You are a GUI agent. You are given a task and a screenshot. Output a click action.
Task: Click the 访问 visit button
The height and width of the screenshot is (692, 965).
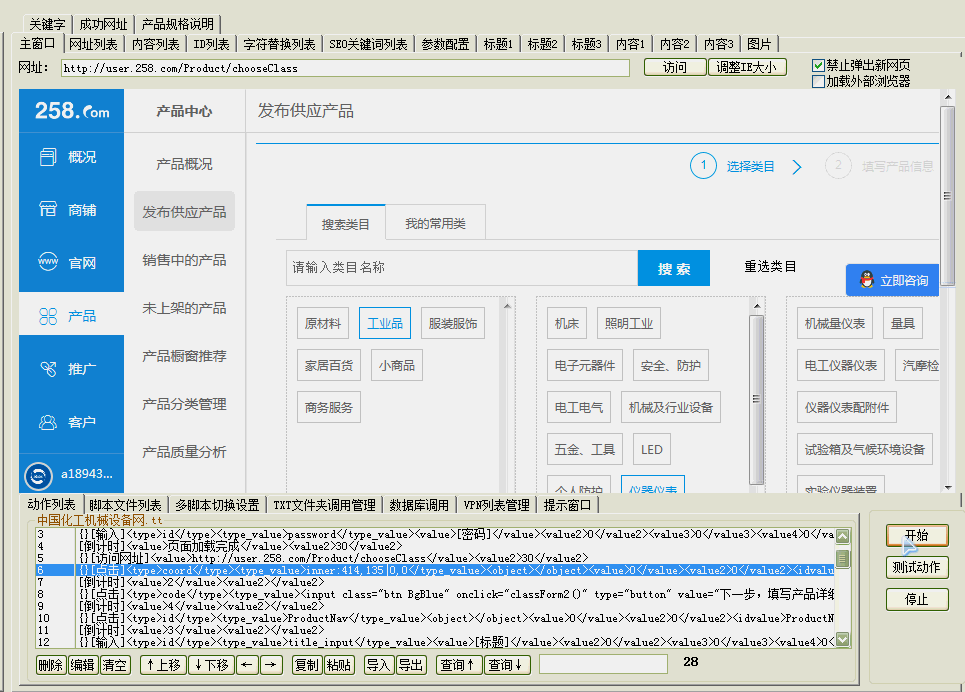tap(675, 67)
